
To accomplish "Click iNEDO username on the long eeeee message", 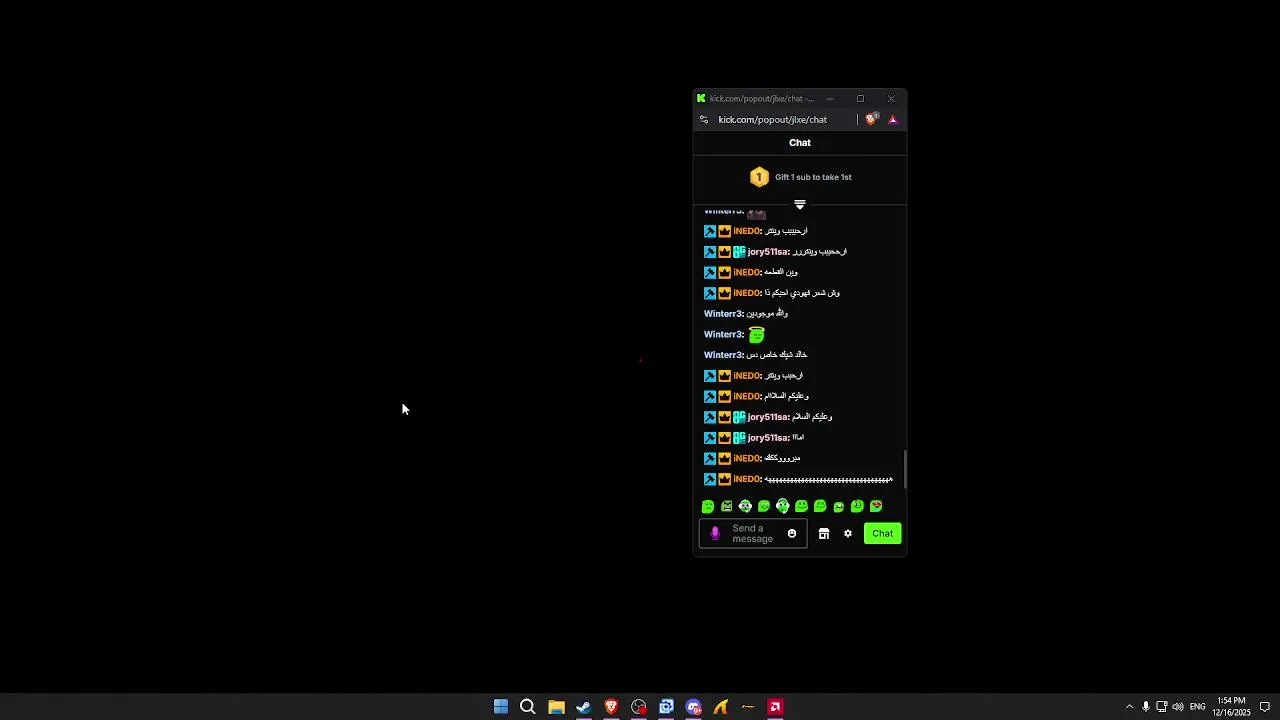I will [x=747, y=479].
